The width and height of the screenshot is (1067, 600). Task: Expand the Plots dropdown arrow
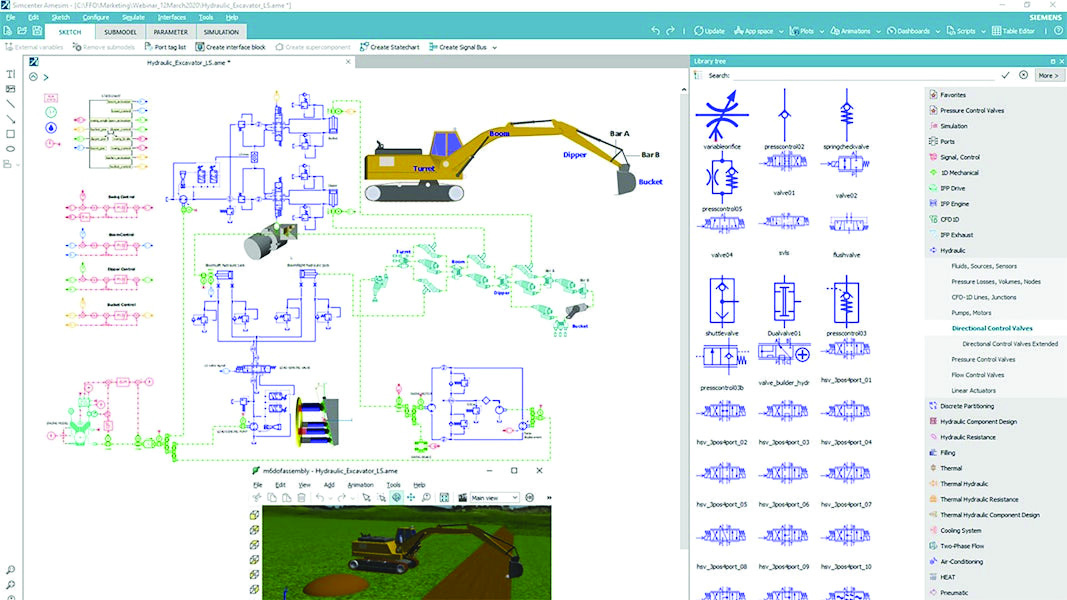[x=822, y=32]
